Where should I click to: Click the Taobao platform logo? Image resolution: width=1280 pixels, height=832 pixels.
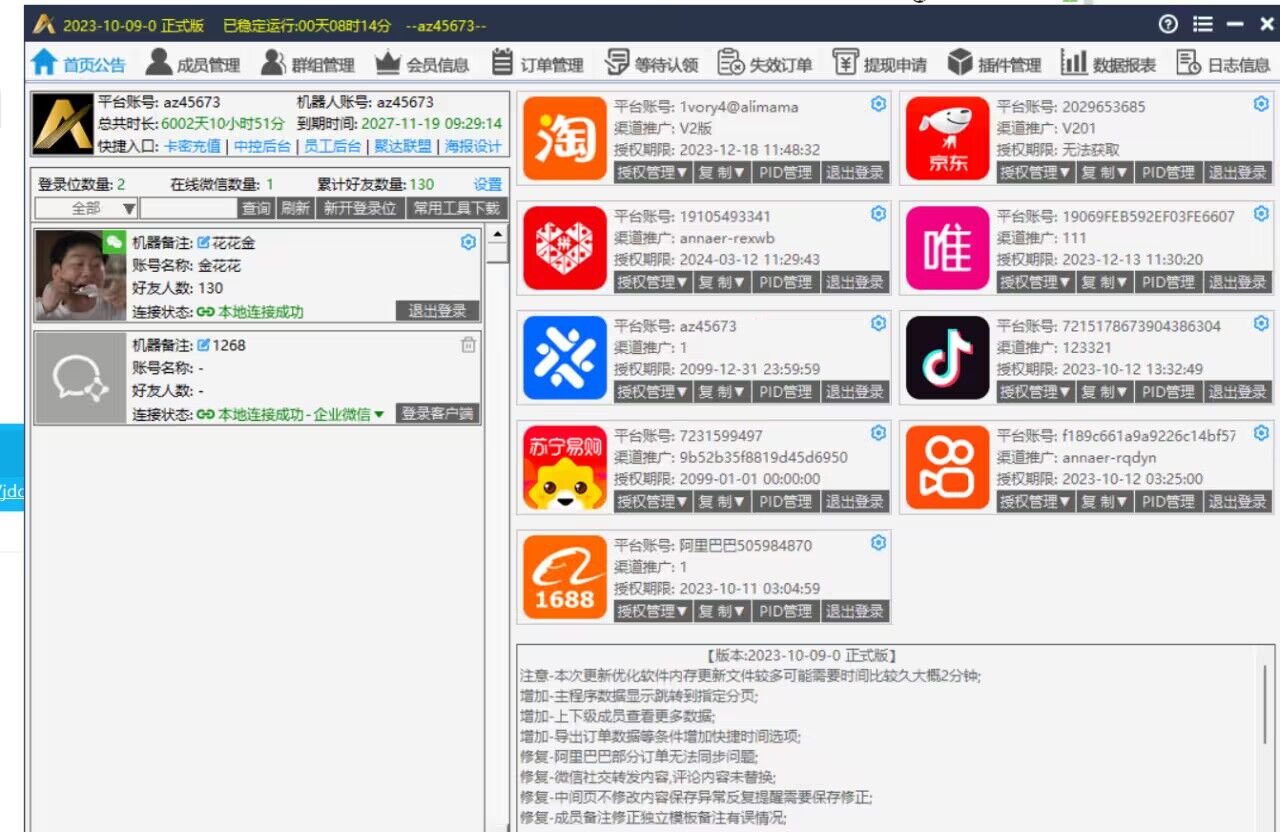(x=565, y=139)
